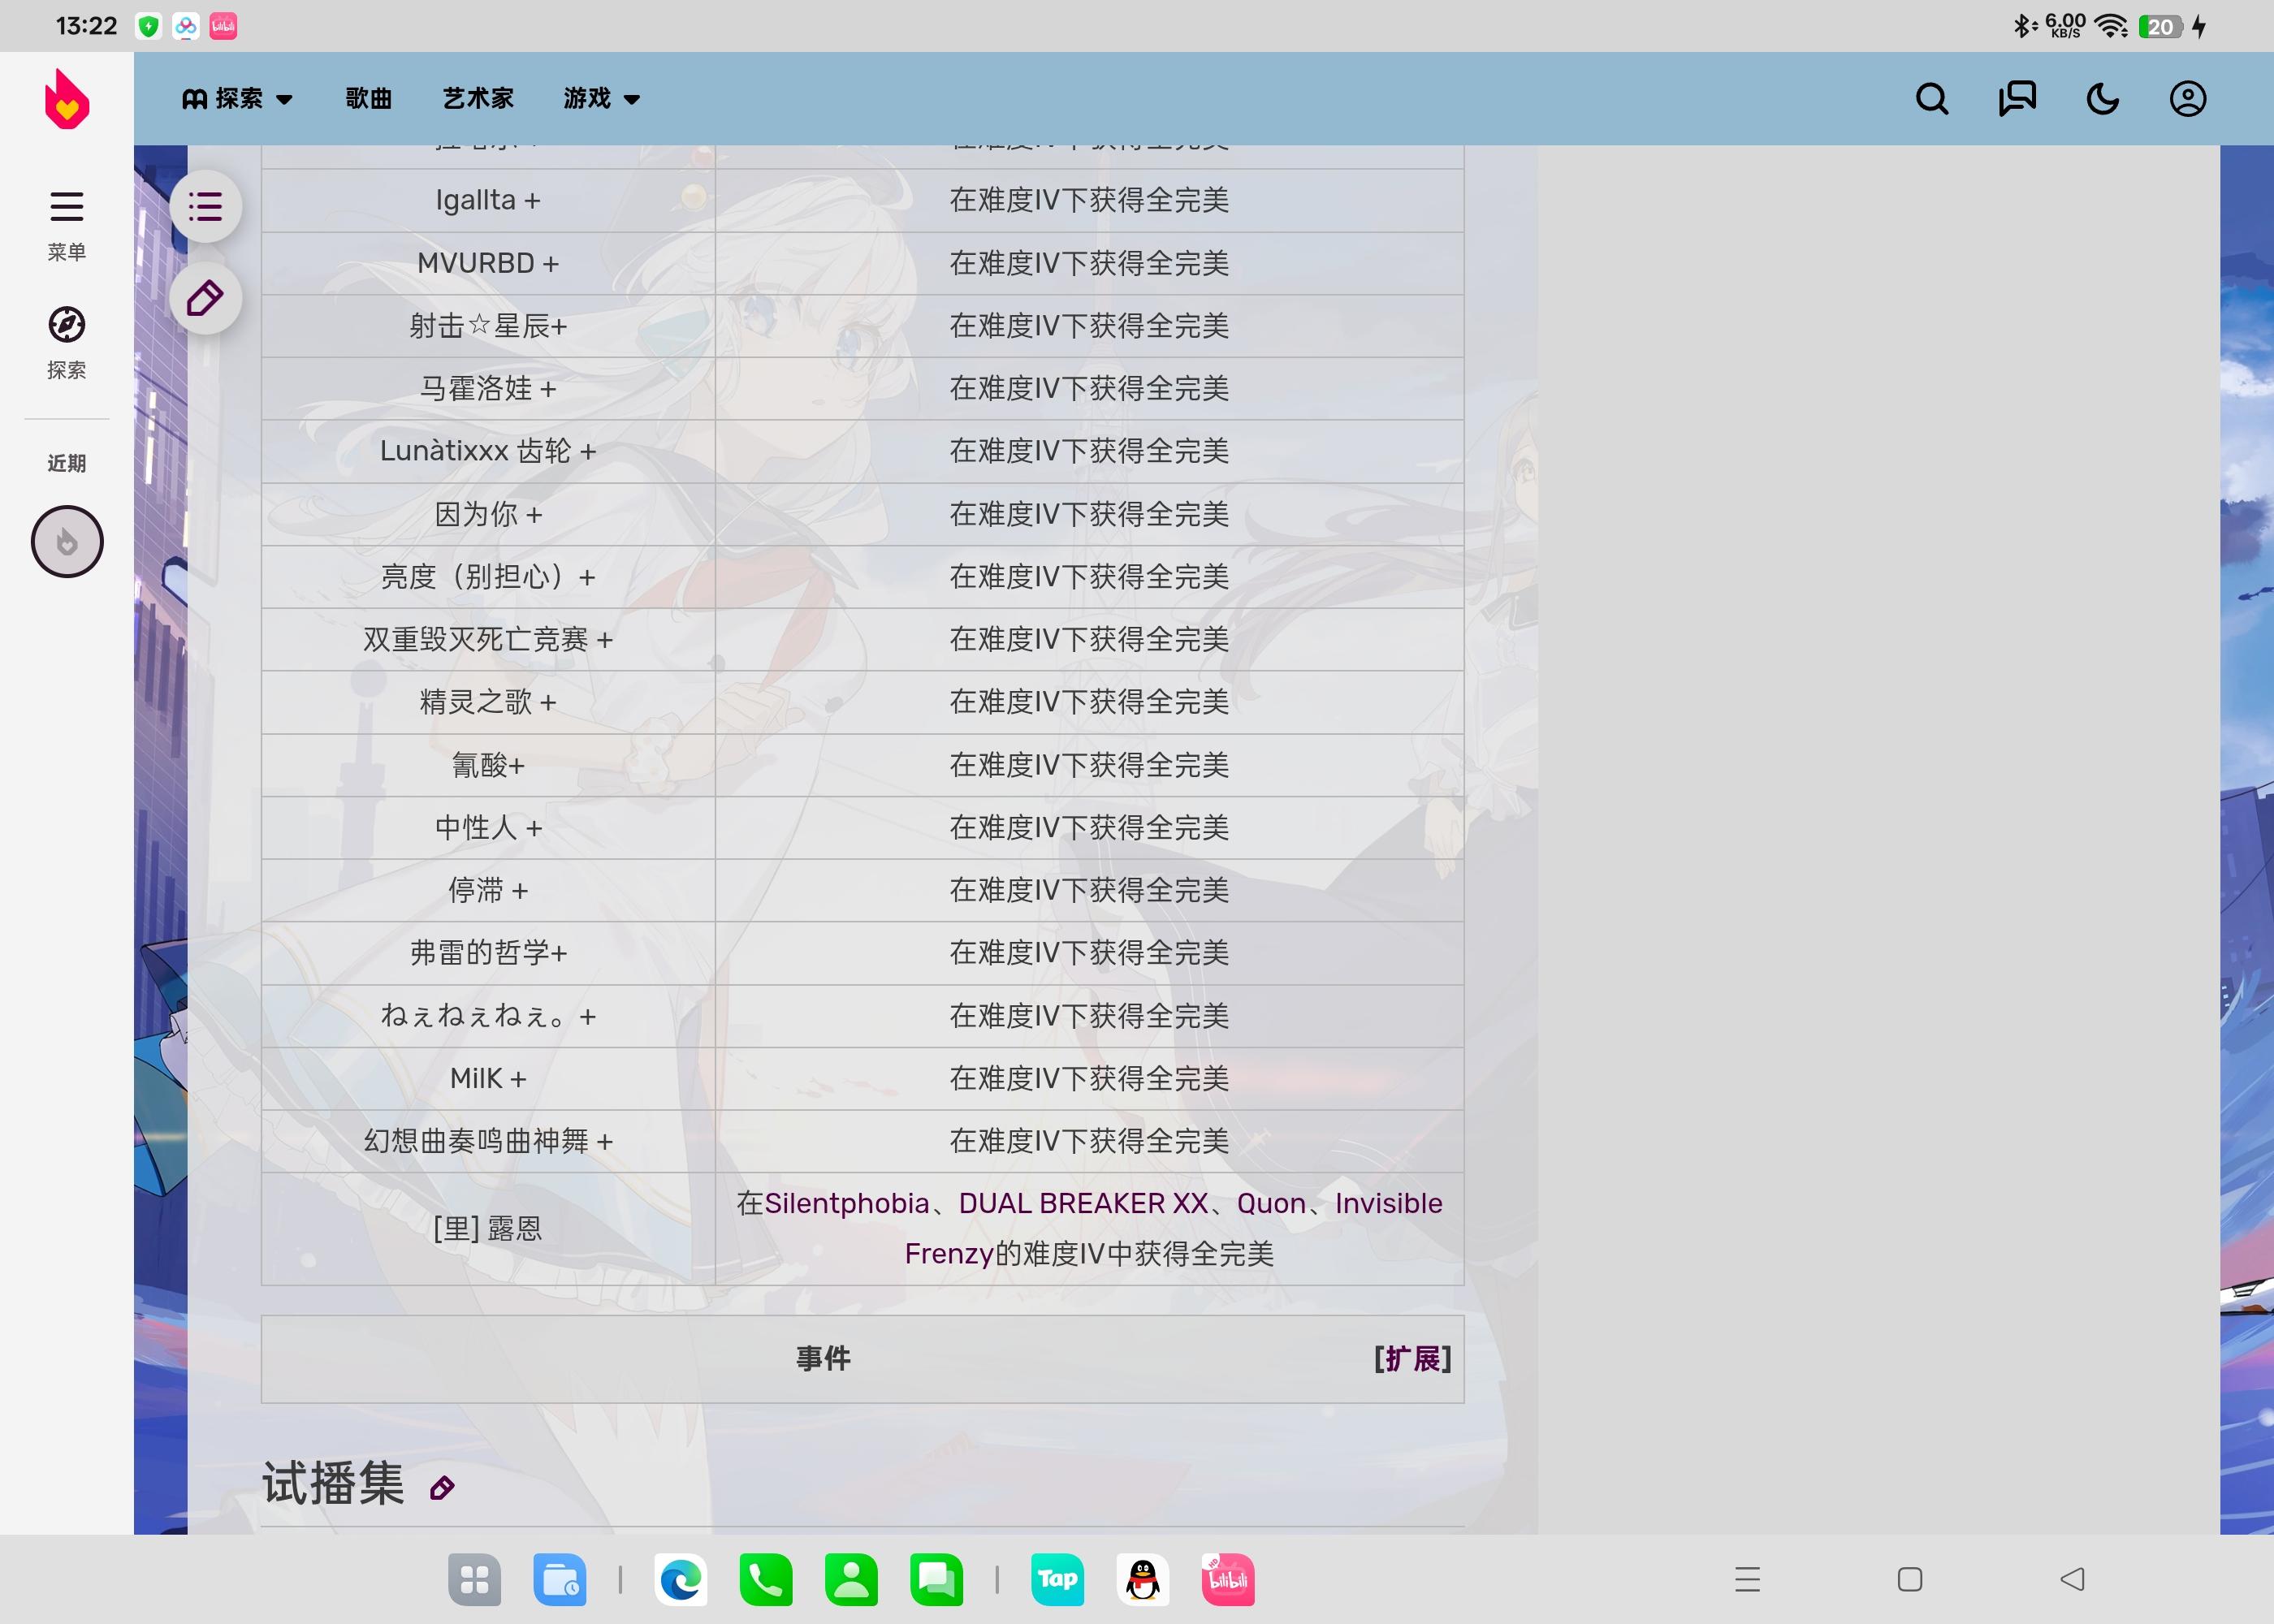Follow the DUAL BREAKER XX link
Viewport: 2274px width, 1624px height.
point(1083,1203)
